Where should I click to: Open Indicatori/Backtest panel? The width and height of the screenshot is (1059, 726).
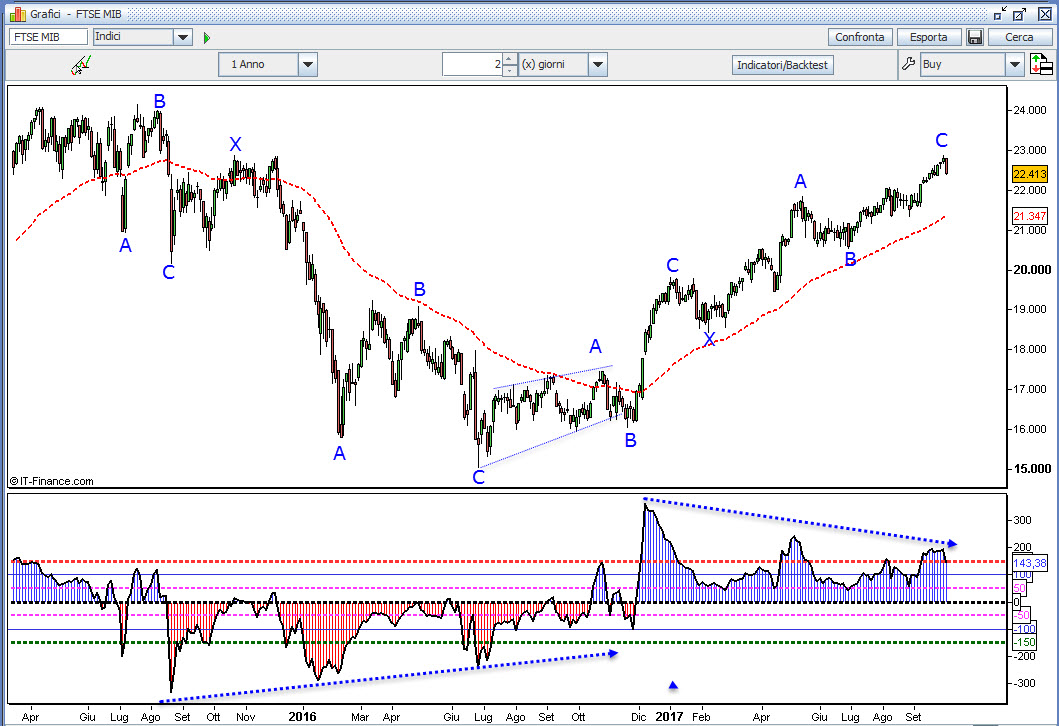click(x=782, y=65)
